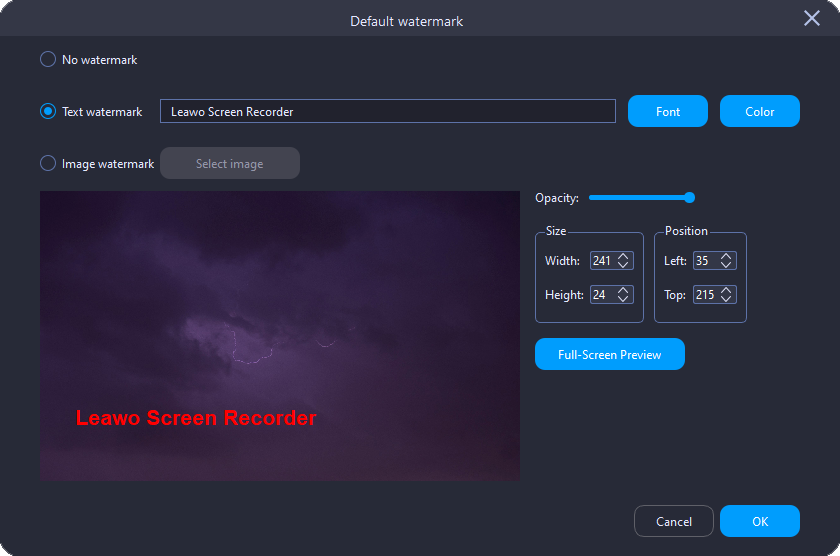Click the red watermark text in preview
Screen dimensions: 840x556
pos(196,418)
